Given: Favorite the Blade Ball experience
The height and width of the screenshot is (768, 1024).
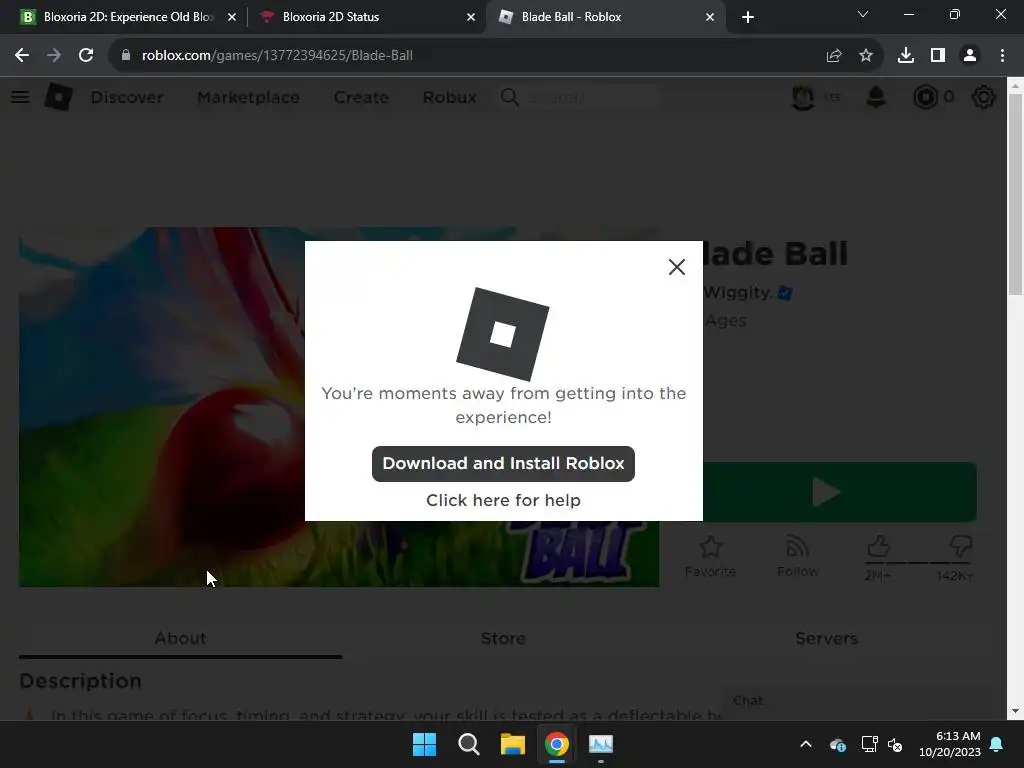Looking at the screenshot, I should (711, 556).
